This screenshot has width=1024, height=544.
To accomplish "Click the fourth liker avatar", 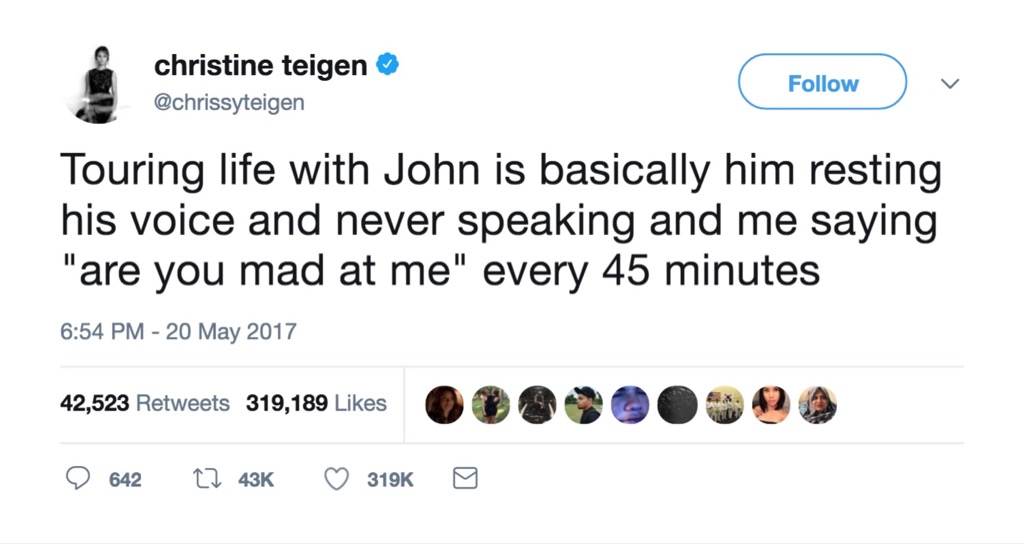I will coord(584,405).
